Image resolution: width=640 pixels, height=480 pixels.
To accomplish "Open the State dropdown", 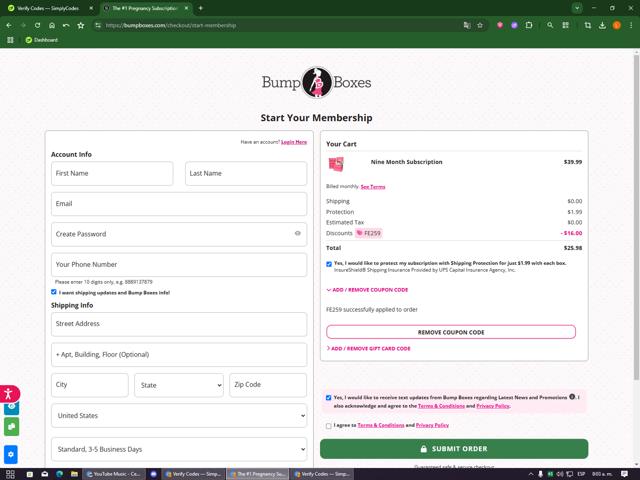I will (179, 385).
